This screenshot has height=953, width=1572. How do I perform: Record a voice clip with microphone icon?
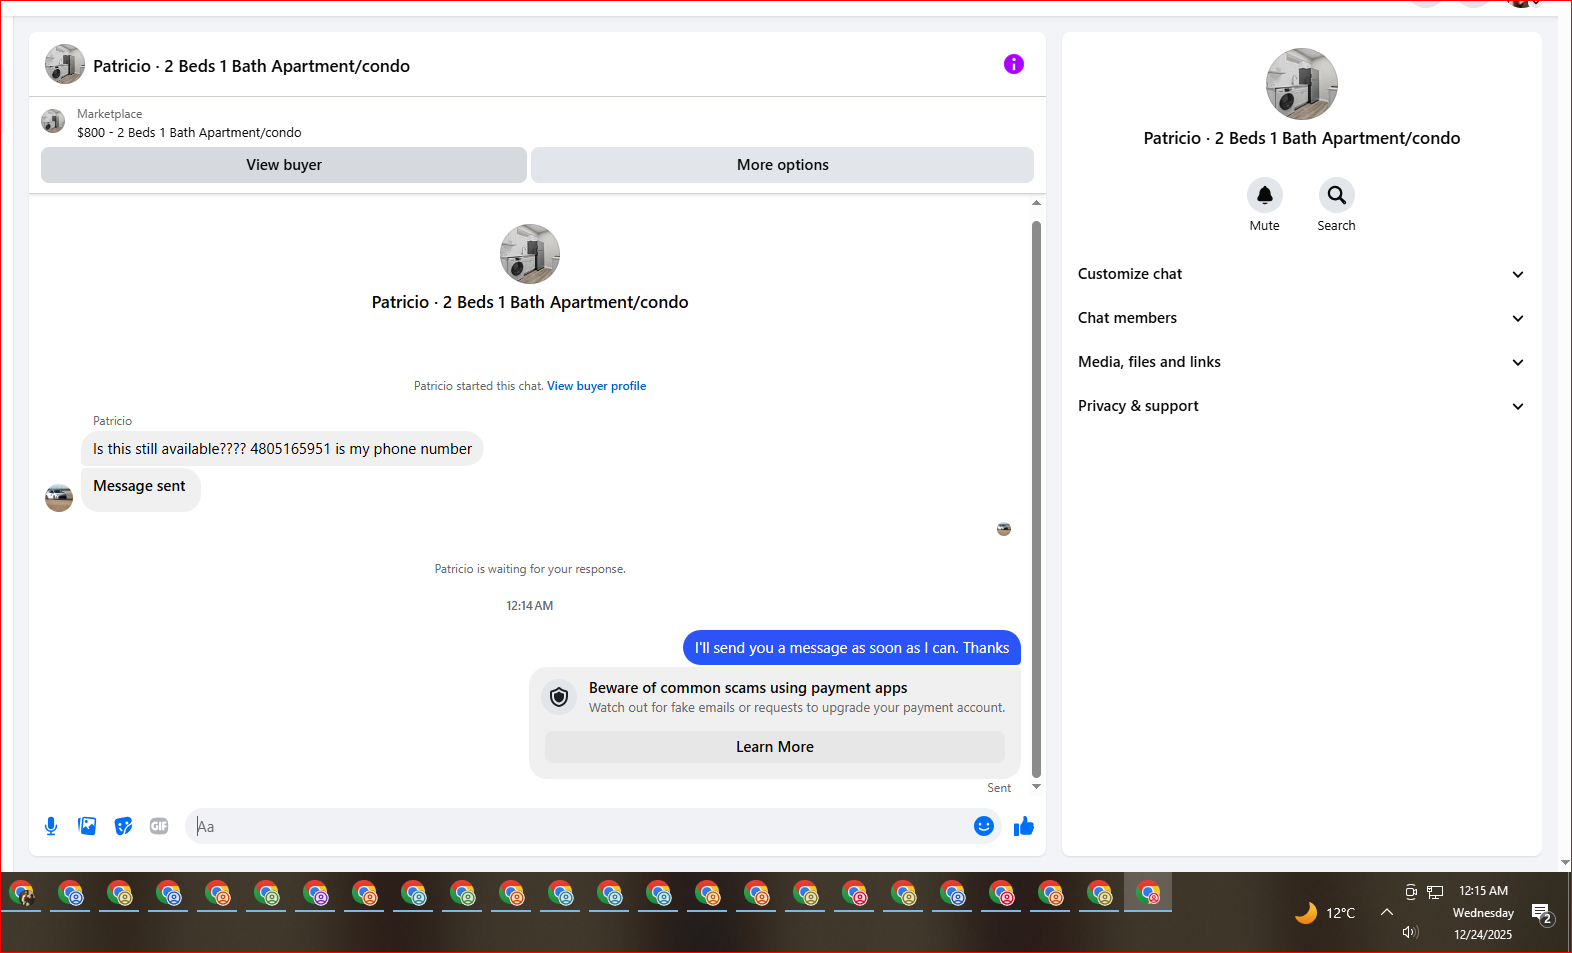[x=51, y=826]
